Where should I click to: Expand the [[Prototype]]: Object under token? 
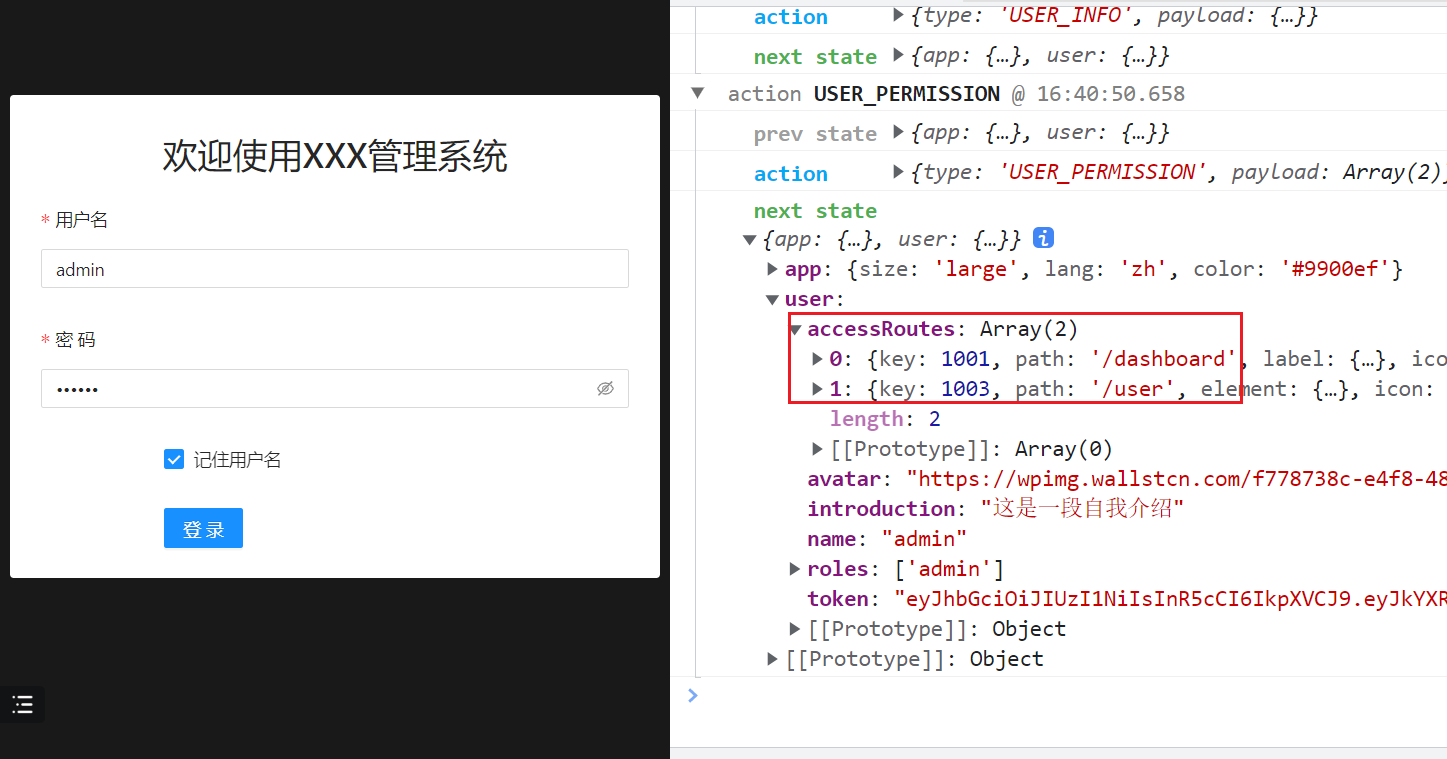(795, 629)
